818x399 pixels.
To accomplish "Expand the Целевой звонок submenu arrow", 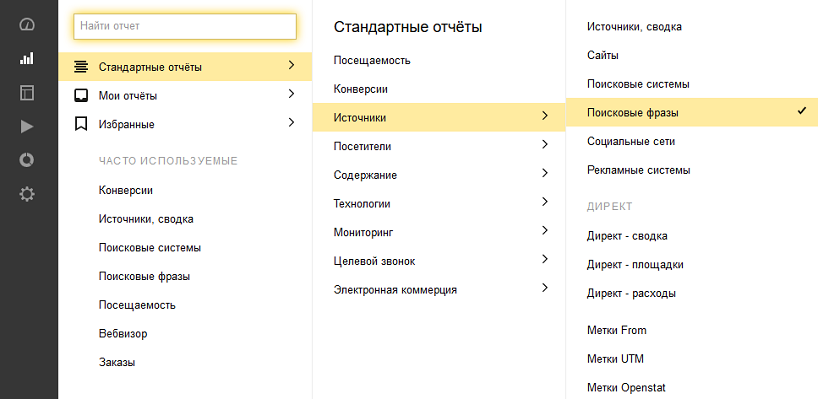I will [x=545, y=259].
